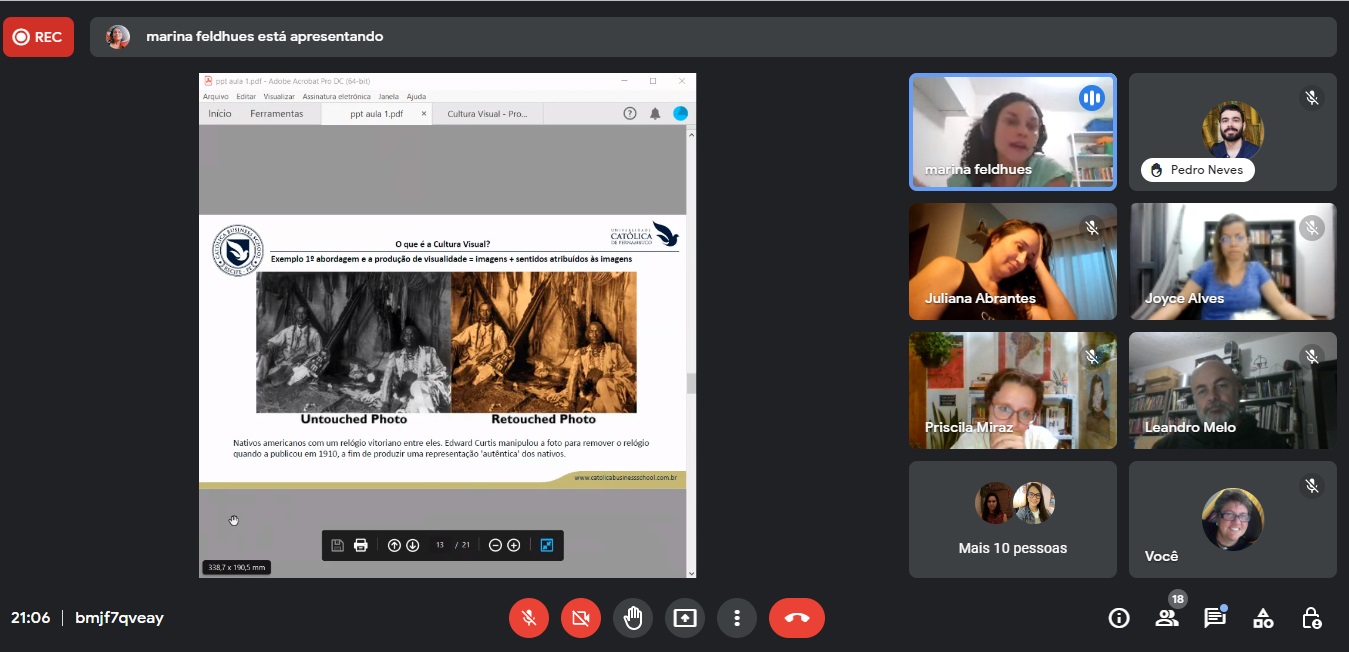Open the Janela menu in Acrobat

click(x=388, y=97)
